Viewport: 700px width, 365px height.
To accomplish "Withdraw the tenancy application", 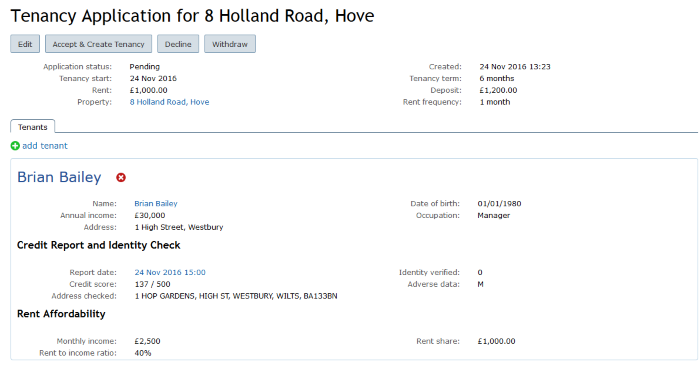I will [x=230, y=44].
